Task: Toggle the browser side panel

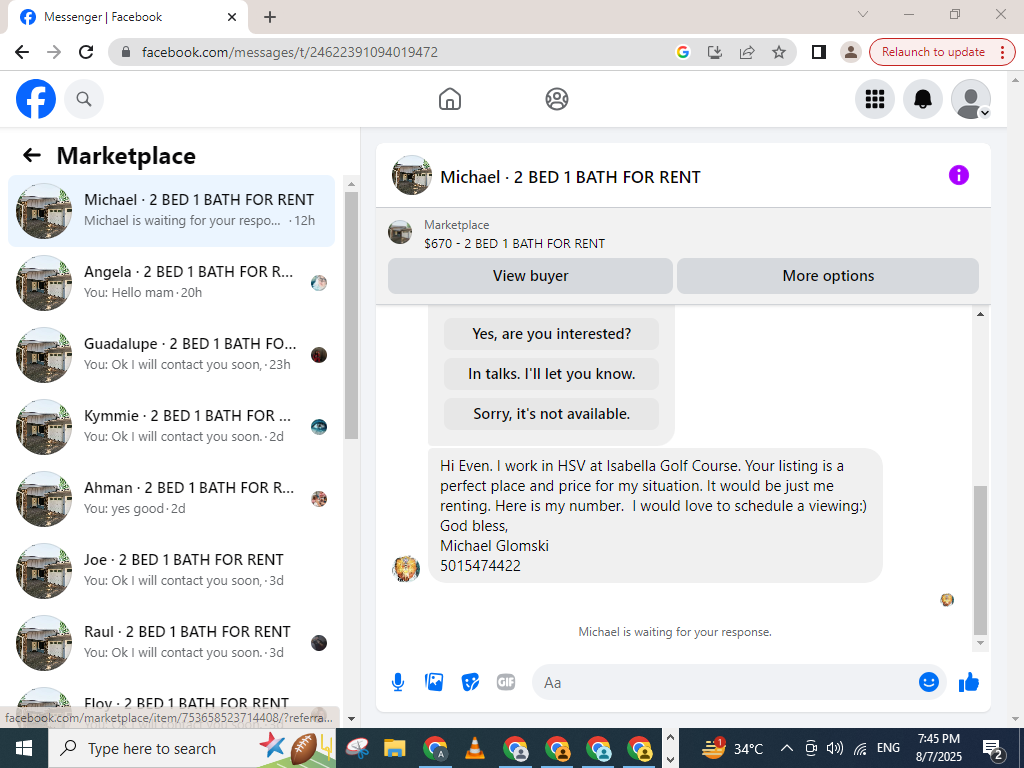Action: click(x=818, y=52)
